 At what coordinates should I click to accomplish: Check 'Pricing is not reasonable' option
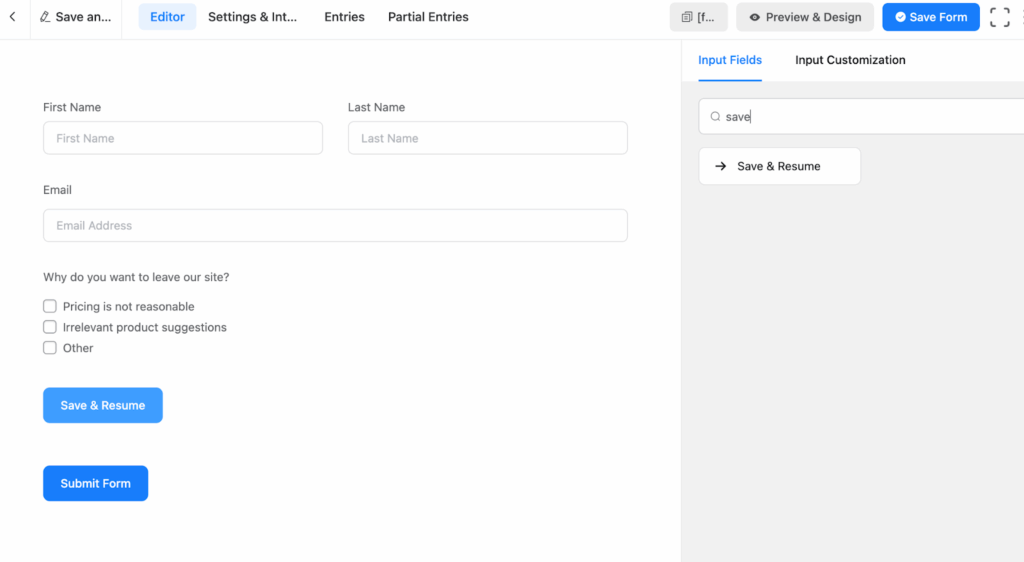tap(50, 306)
